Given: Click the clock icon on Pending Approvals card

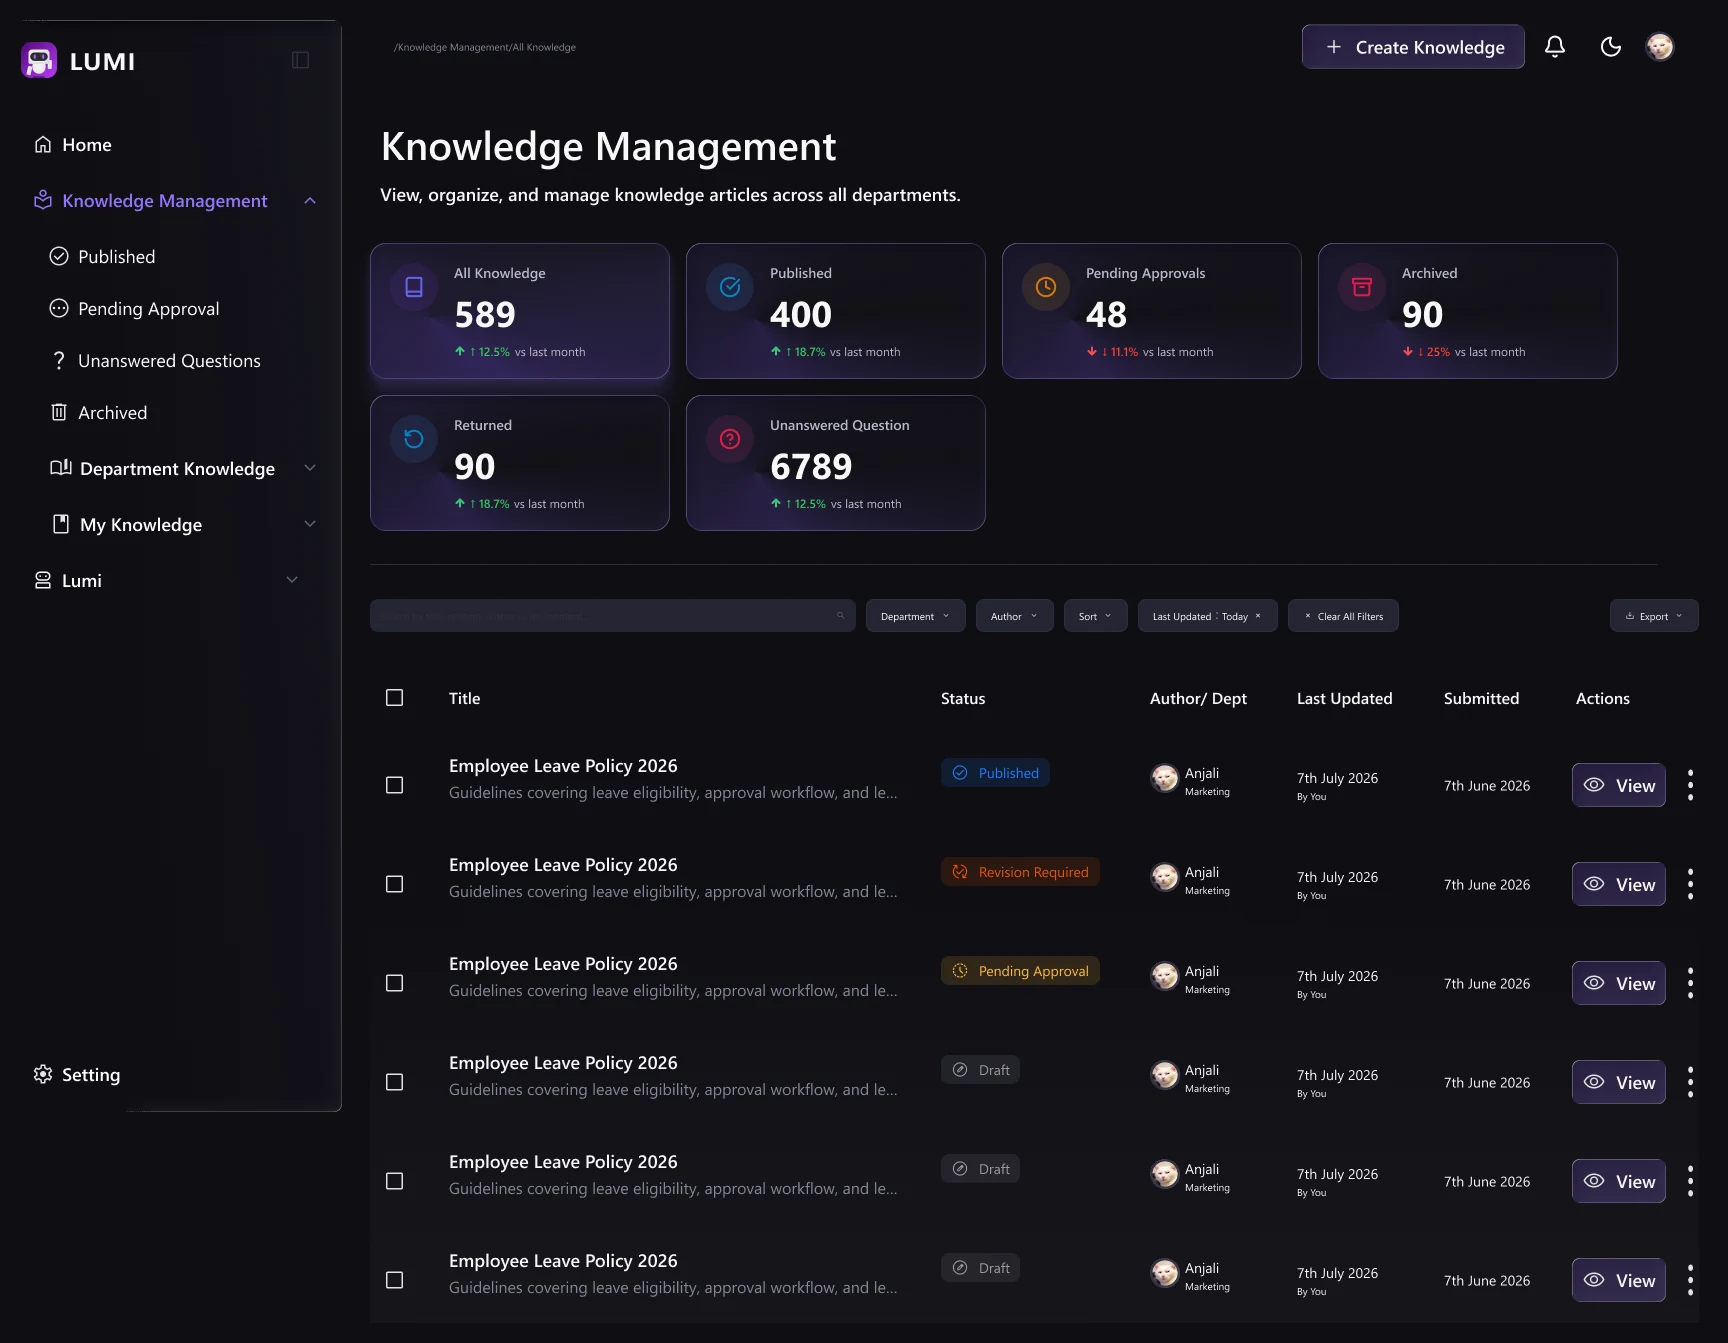Looking at the screenshot, I should point(1046,288).
